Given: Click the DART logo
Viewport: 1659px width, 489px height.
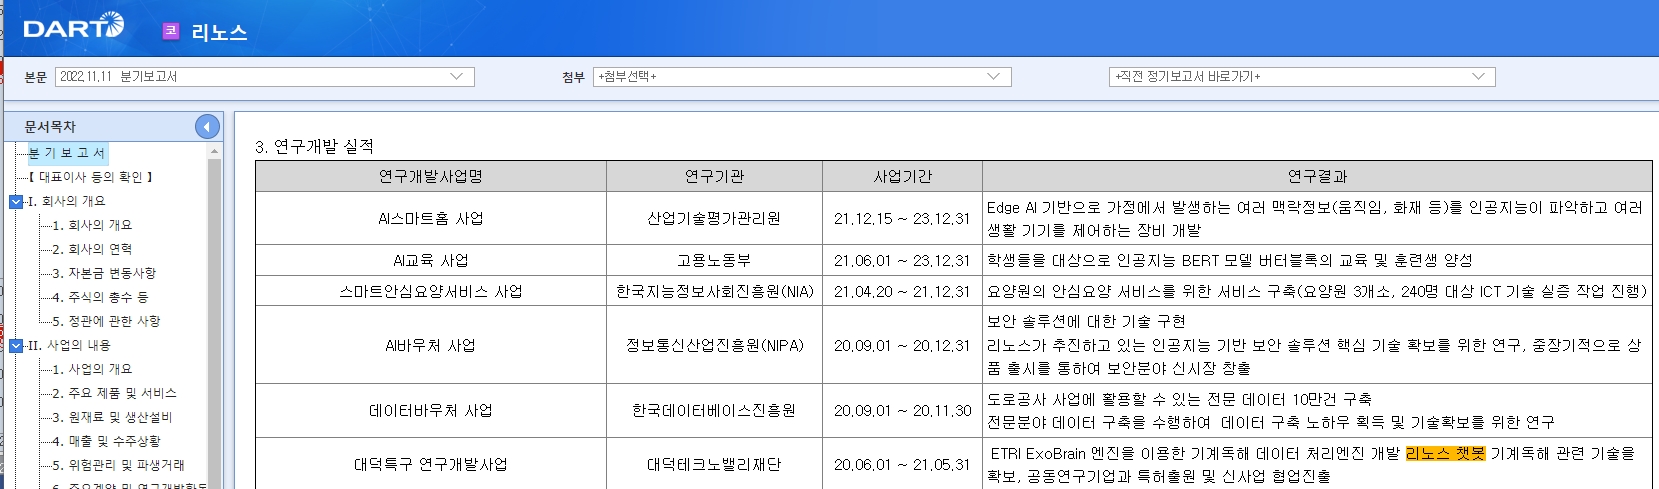Looking at the screenshot, I should point(74,27).
